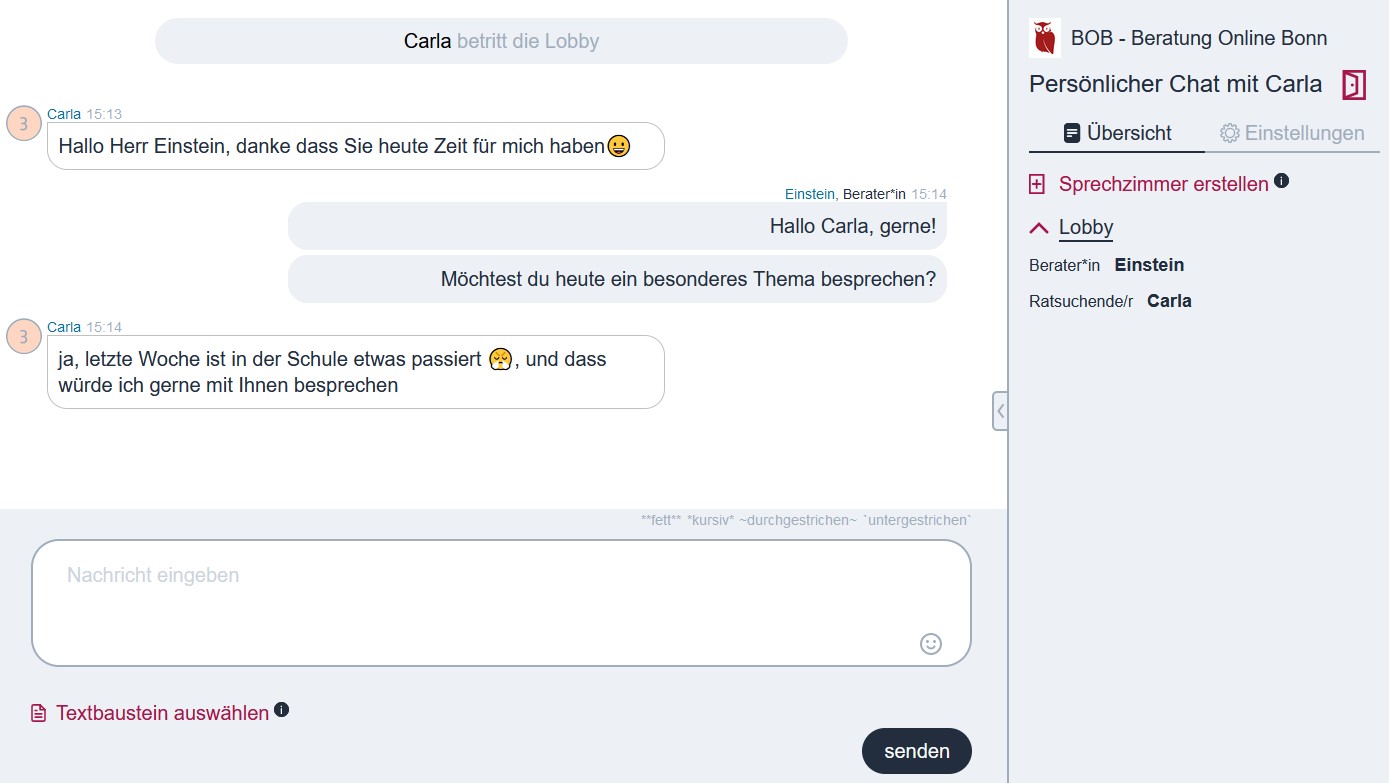Click Carla in the Ratsuchende/r row
The image size is (1389, 783).
[x=1169, y=301]
